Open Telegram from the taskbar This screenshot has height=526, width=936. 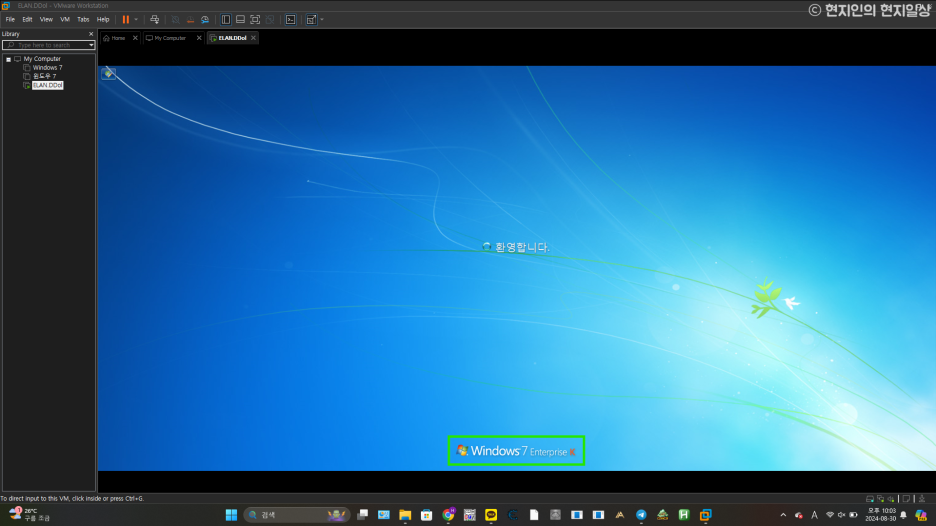(641, 515)
